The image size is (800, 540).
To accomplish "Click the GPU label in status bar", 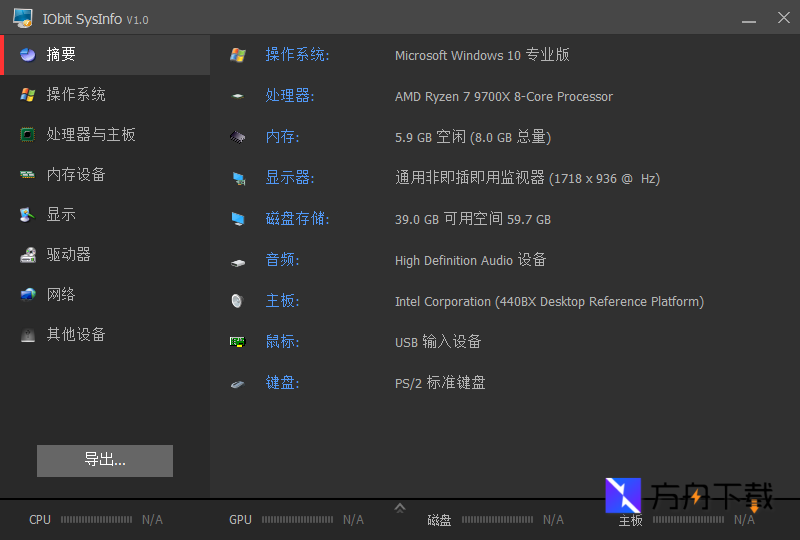I will [x=240, y=520].
